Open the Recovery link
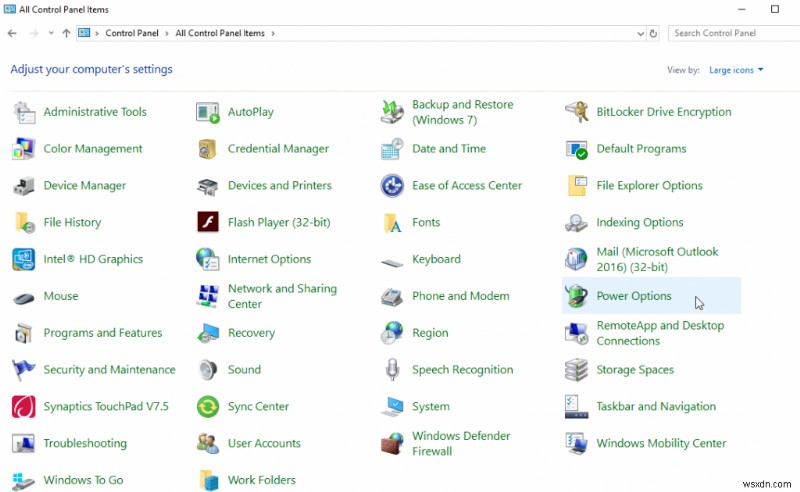The width and height of the screenshot is (800, 492). pyautogui.click(x=251, y=333)
